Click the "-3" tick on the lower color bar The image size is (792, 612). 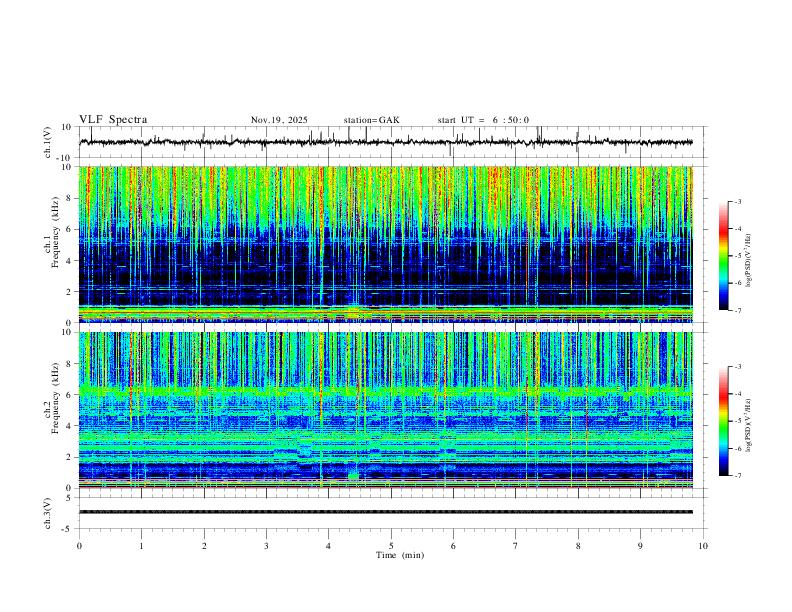point(738,367)
